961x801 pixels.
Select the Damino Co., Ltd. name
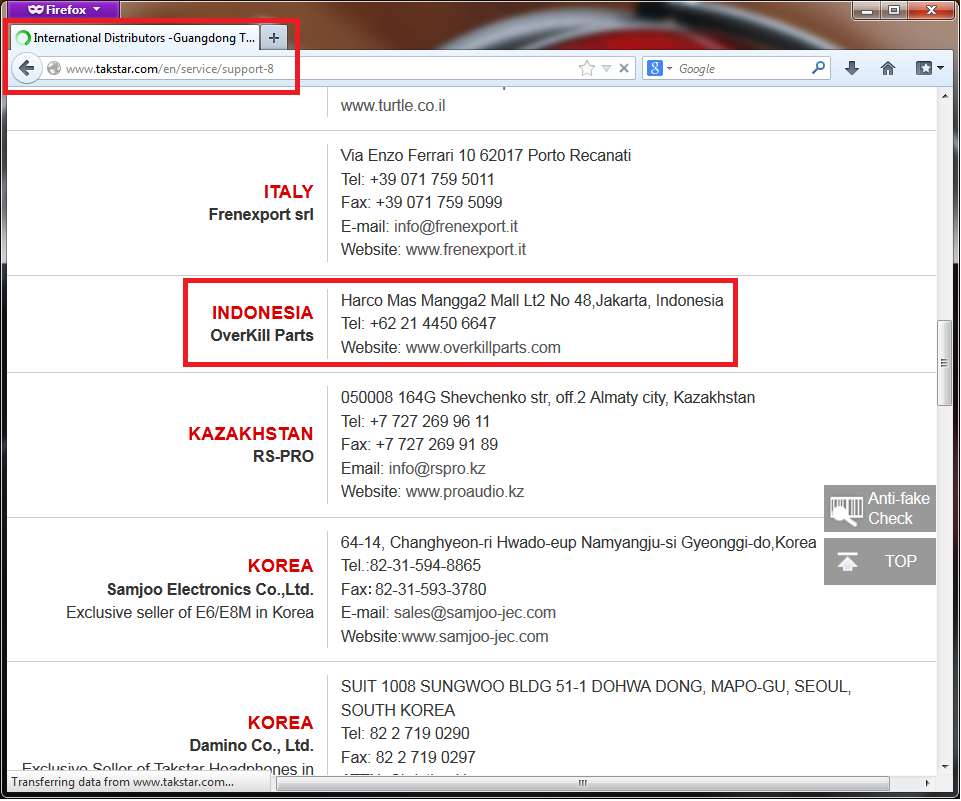tap(251, 745)
